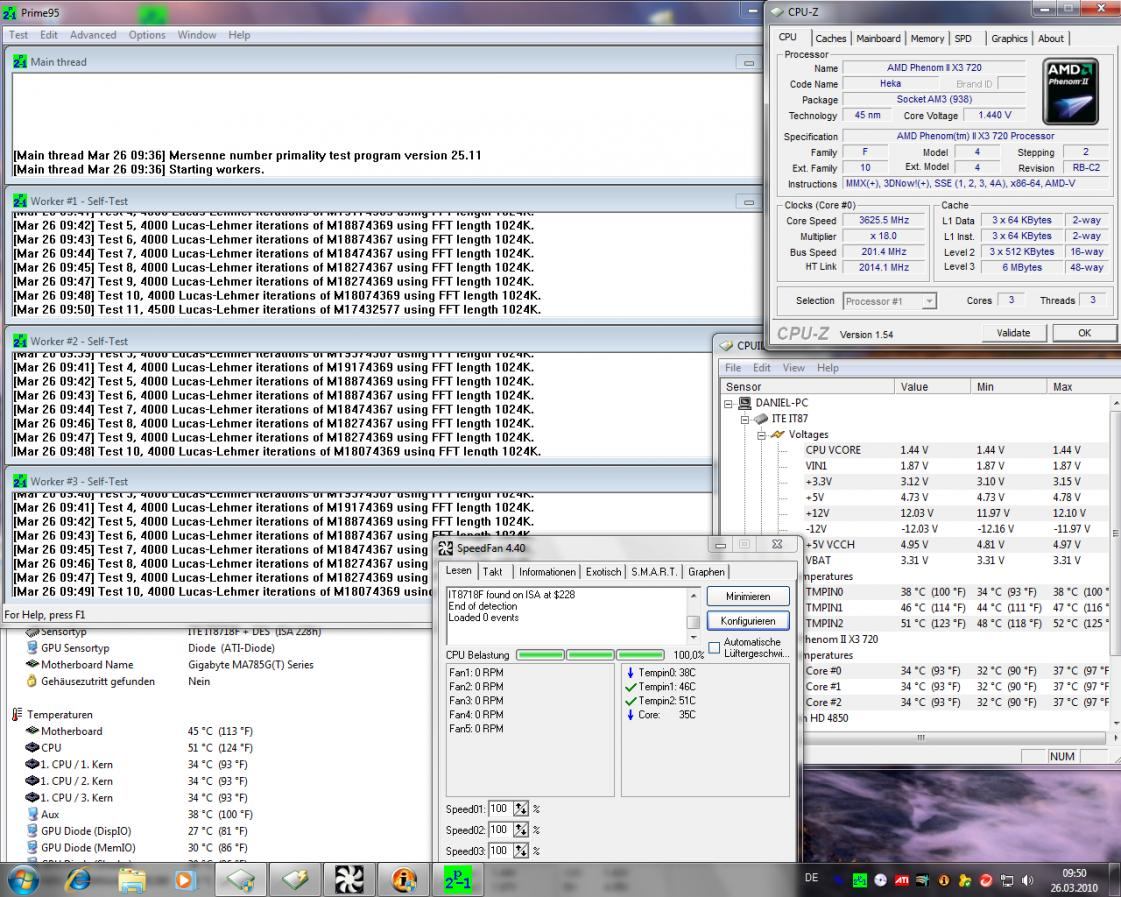Click the Prime95 title bar icon
The height and width of the screenshot is (897, 1121).
click(x=9, y=13)
